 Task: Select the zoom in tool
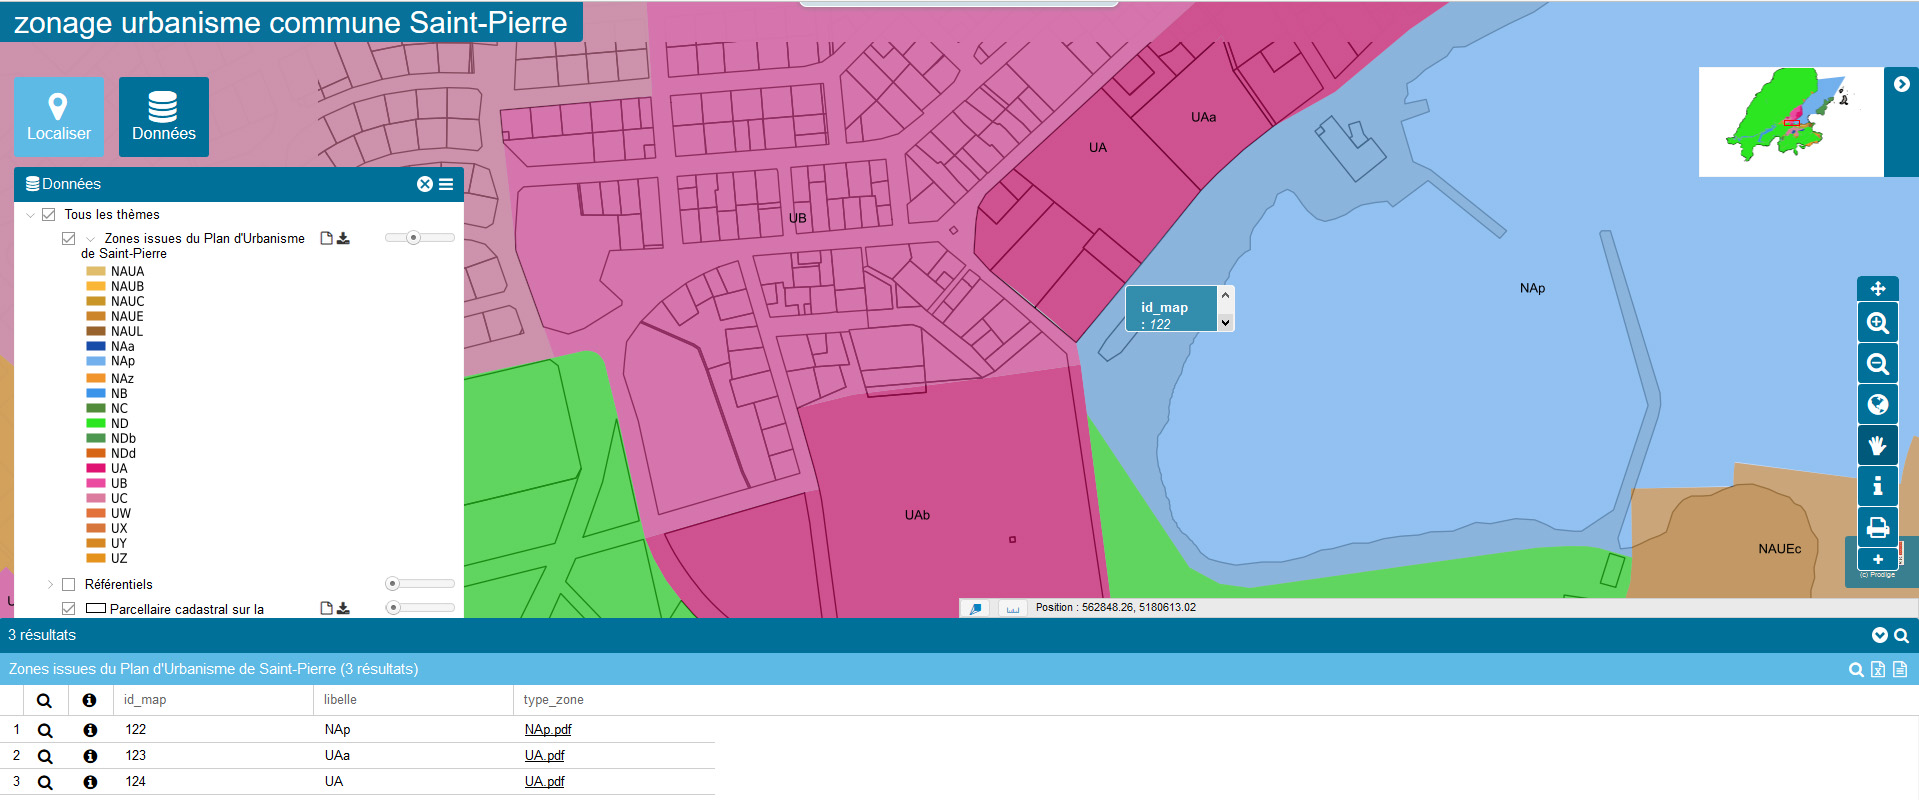[x=1878, y=323]
